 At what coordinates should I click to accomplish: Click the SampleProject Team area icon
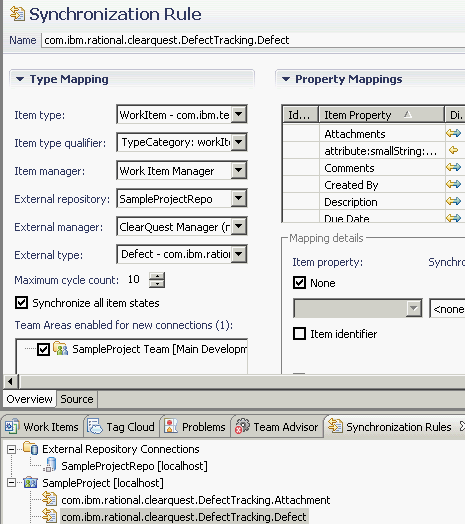click(61, 349)
